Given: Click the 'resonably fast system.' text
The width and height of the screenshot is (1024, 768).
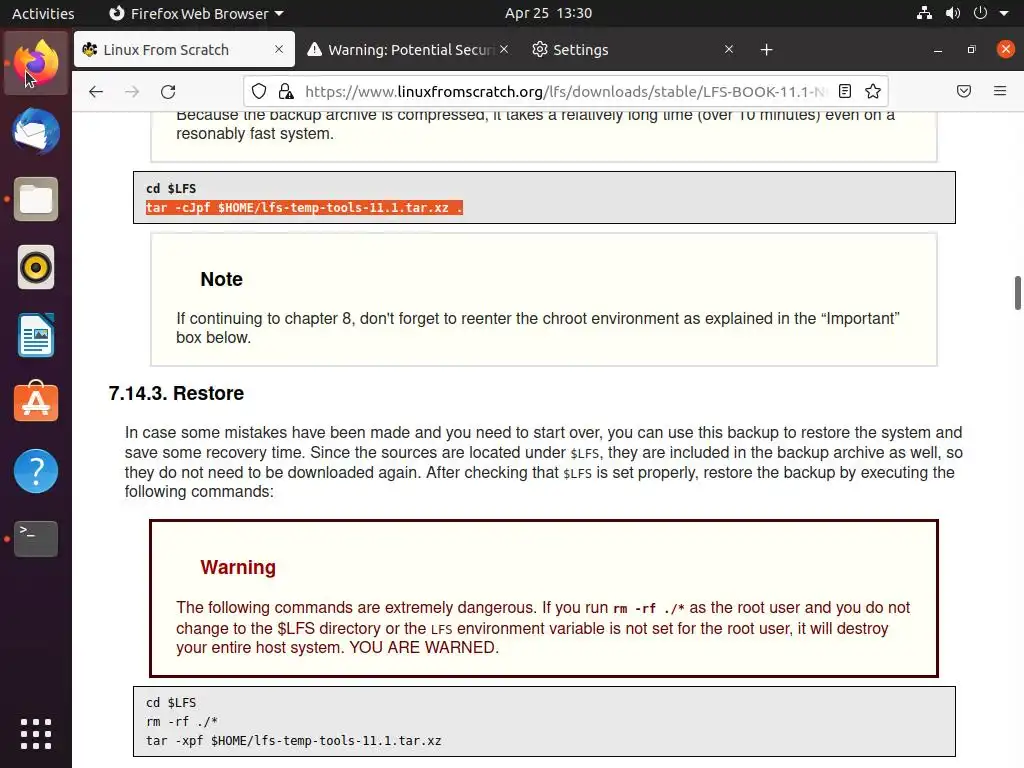Looking at the screenshot, I should pos(255,134).
